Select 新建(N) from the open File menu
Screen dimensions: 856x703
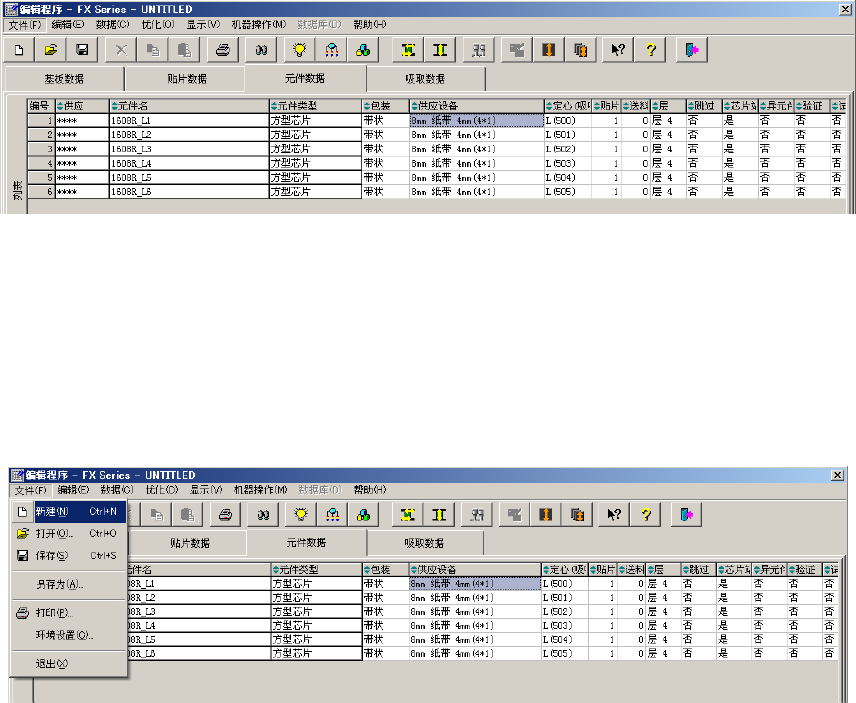[x=69, y=511]
